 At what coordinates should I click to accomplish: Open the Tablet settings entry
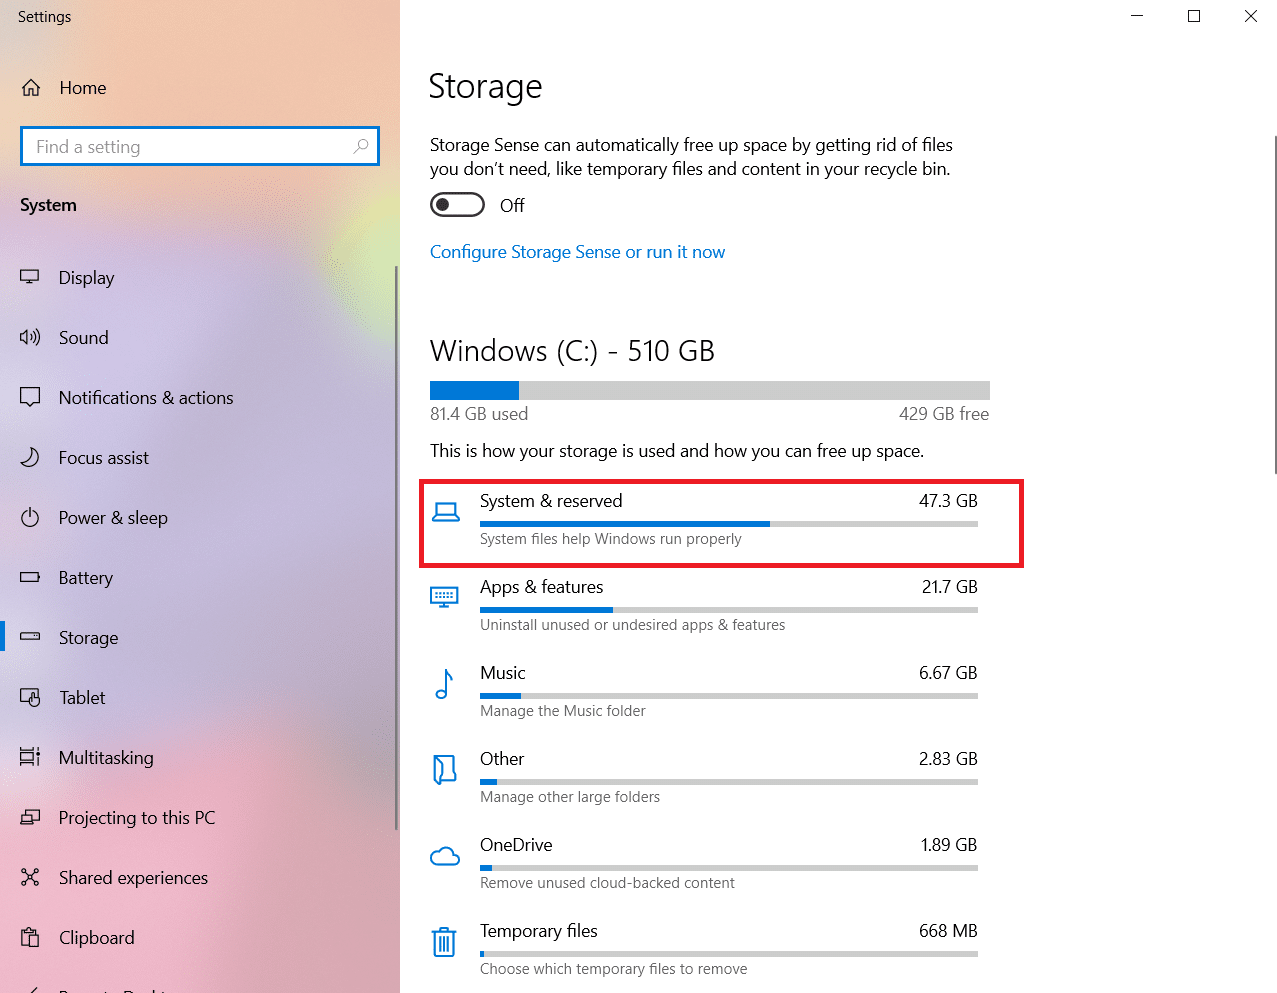tap(82, 697)
